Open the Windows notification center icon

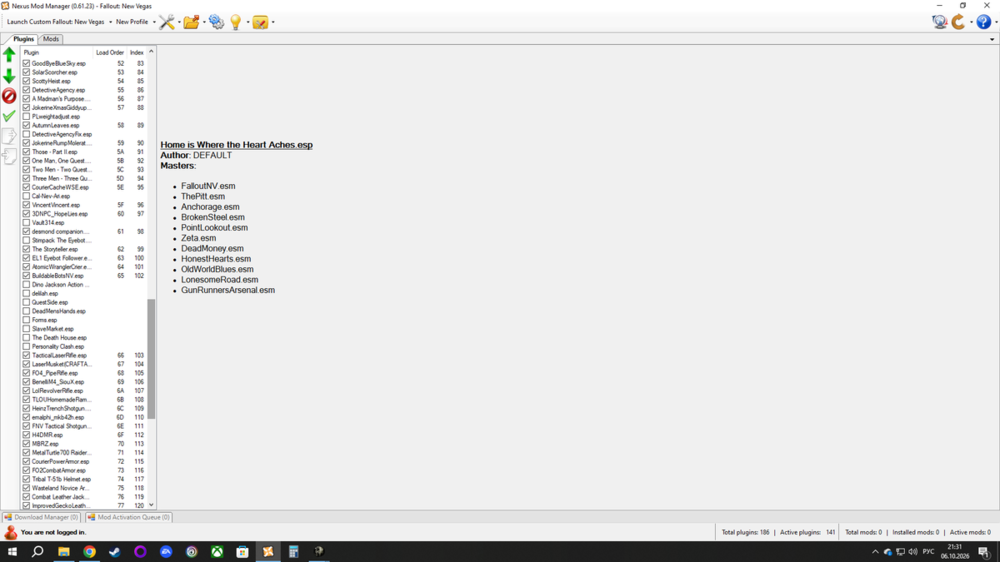(x=984, y=552)
